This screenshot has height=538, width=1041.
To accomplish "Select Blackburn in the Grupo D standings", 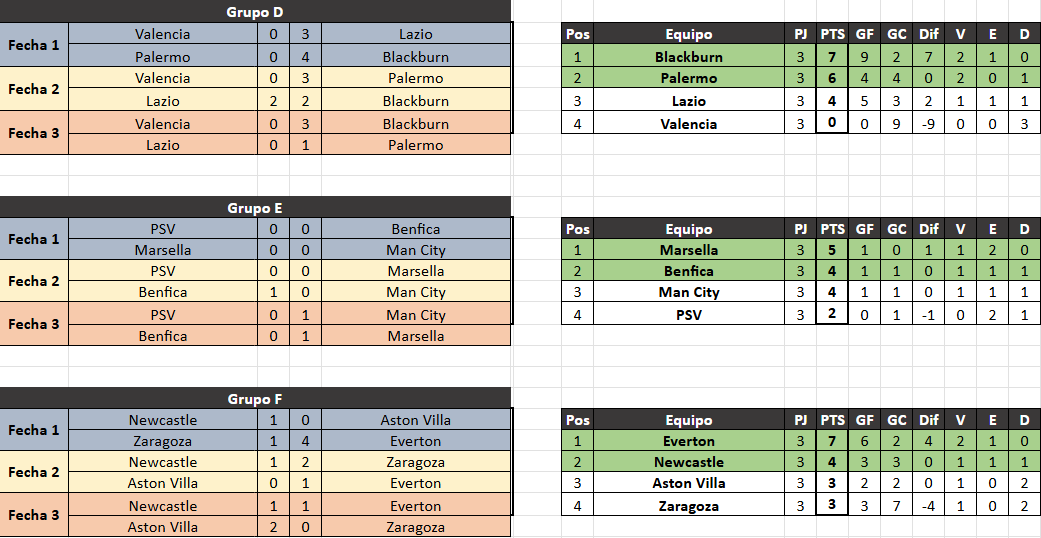I will pyautogui.click(x=688, y=57).
